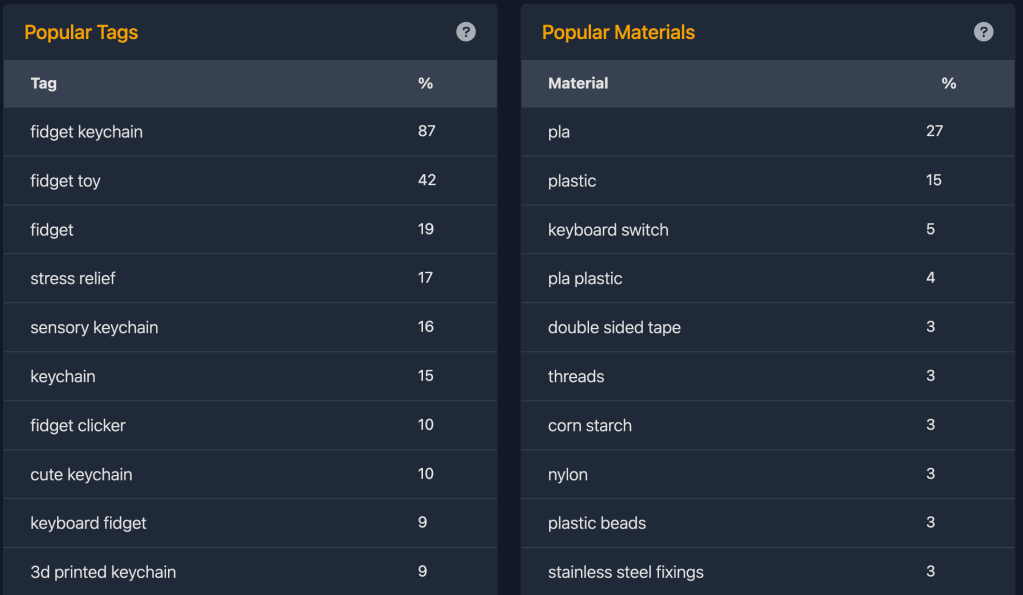Image resolution: width=1023 pixels, height=595 pixels.
Task: Click the stress relief tag
Action: click(x=73, y=279)
